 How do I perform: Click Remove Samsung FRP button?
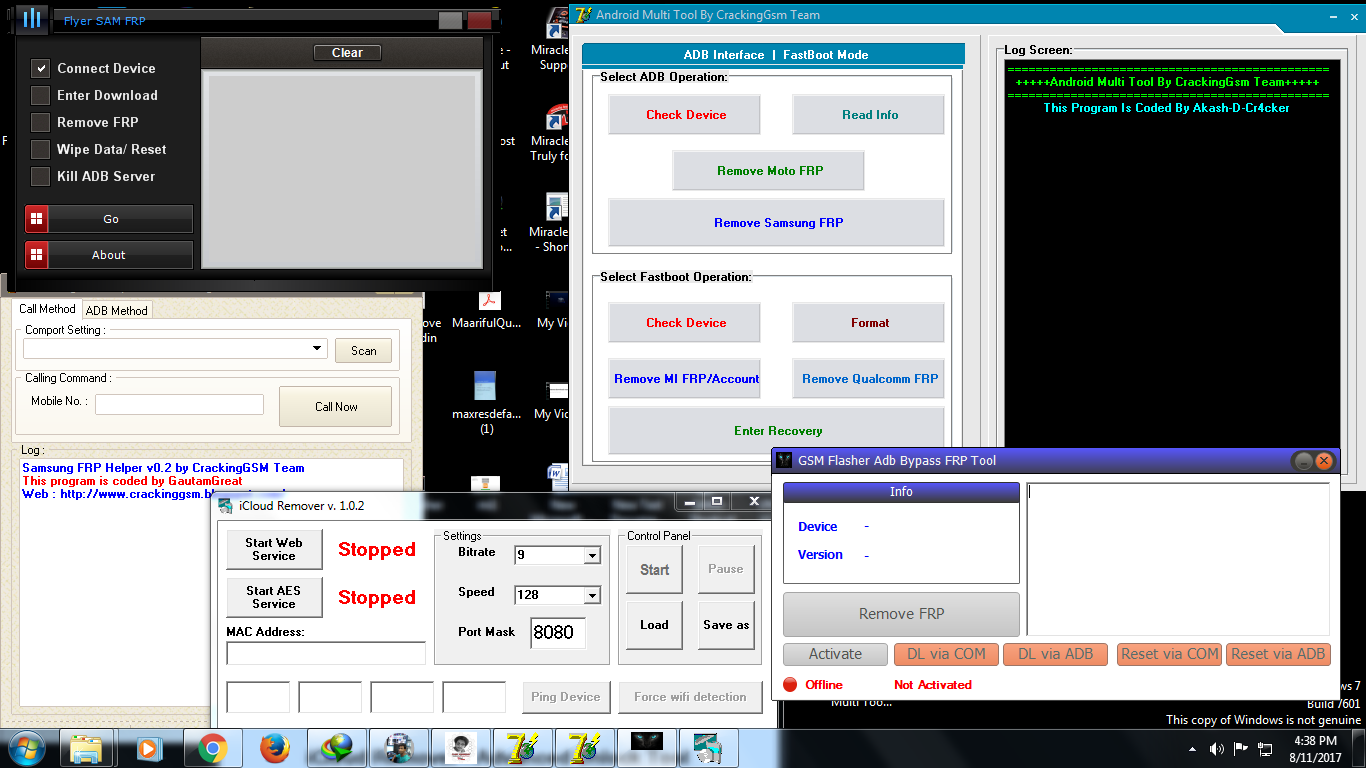point(777,223)
